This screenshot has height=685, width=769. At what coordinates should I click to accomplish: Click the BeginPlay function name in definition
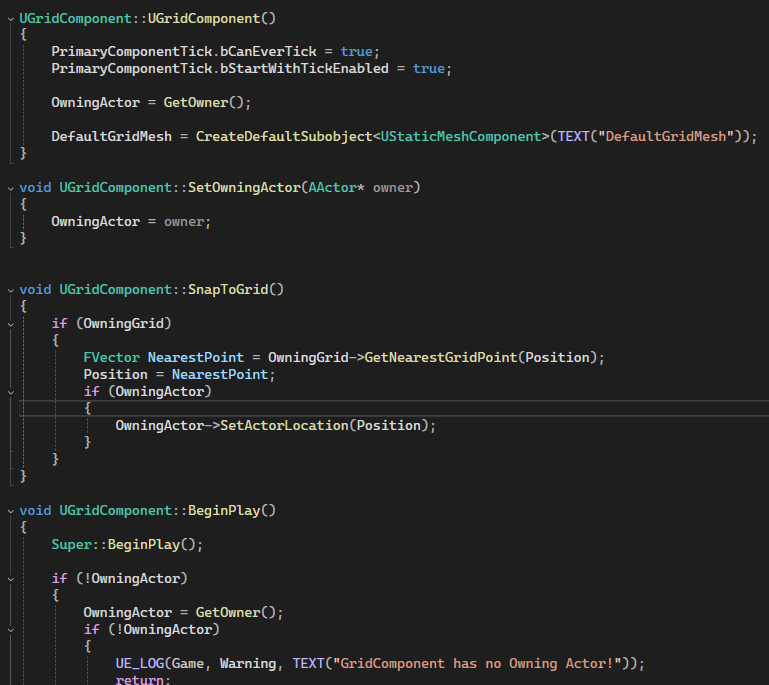point(224,510)
